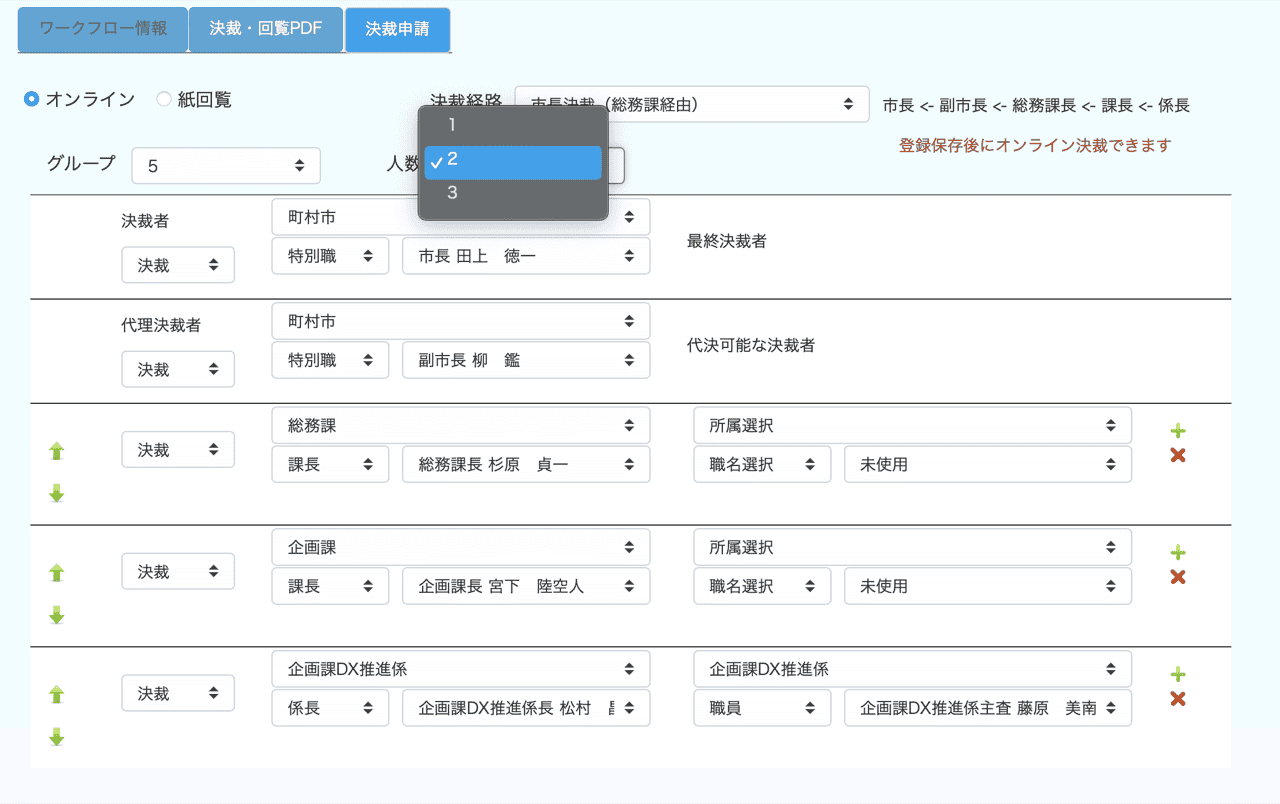Delete 企画課 row with red X

(x=1177, y=577)
